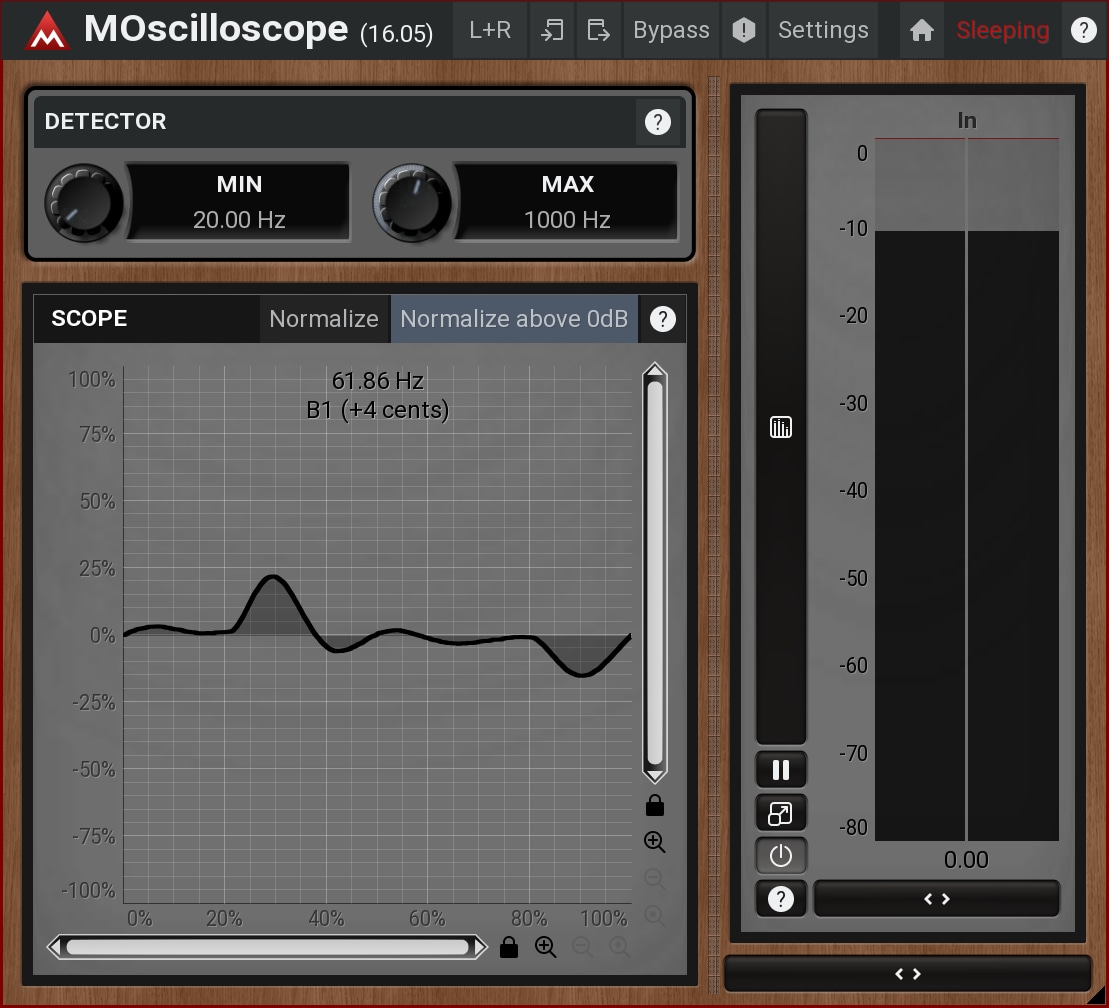Toggle the Normalize option
The width and height of the screenshot is (1109, 1008).
324,319
